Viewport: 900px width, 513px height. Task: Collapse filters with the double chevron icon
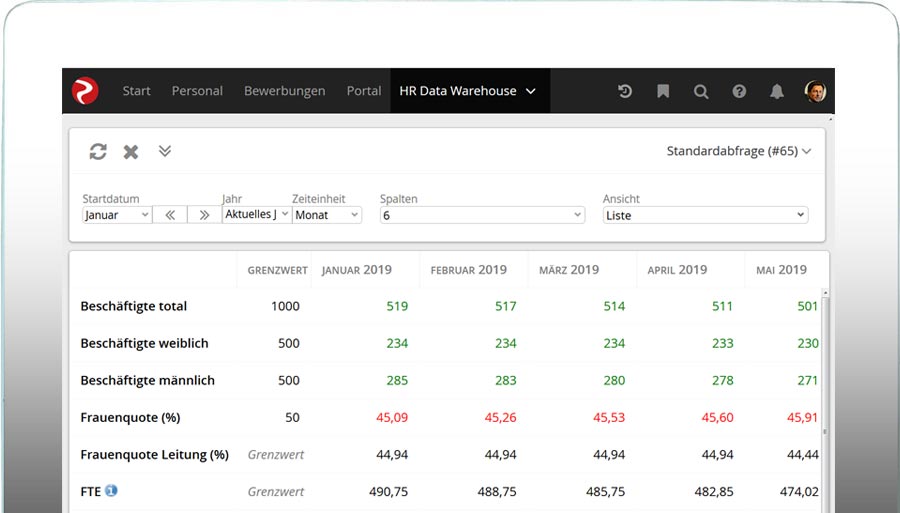click(165, 151)
